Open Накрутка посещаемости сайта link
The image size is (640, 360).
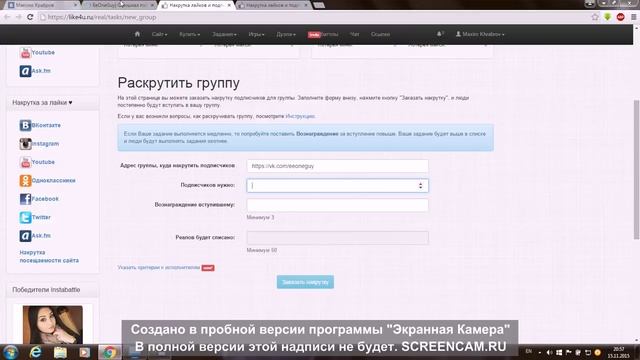pos(49,256)
